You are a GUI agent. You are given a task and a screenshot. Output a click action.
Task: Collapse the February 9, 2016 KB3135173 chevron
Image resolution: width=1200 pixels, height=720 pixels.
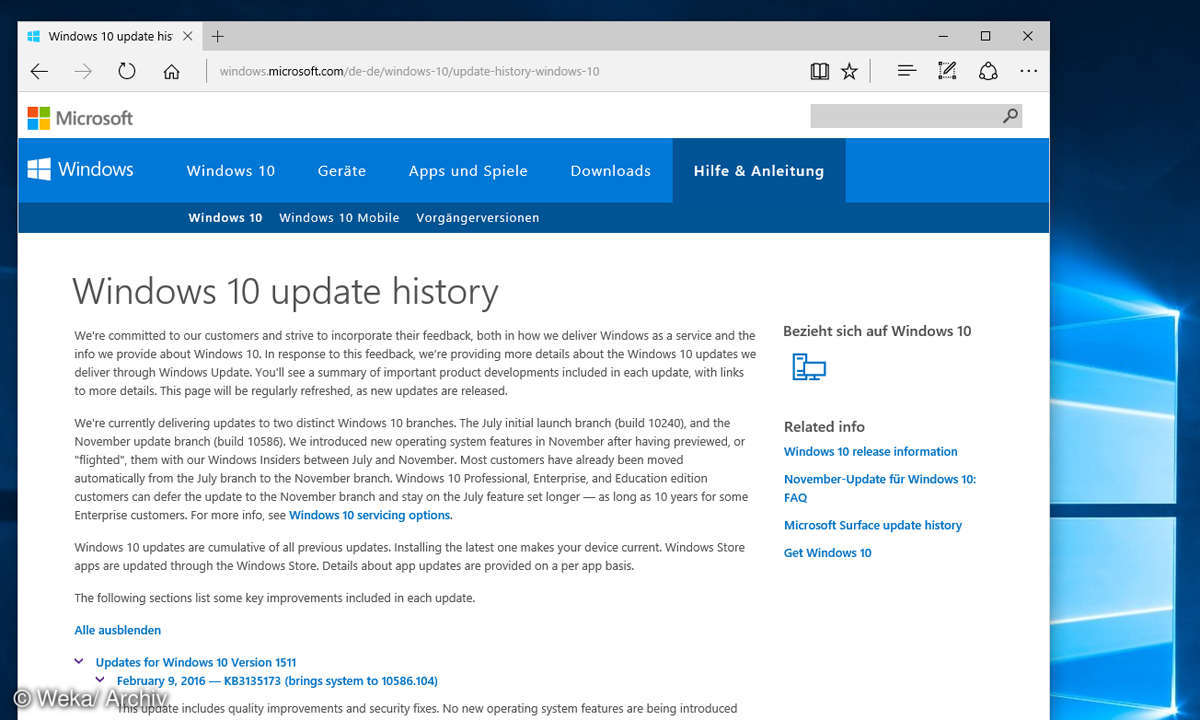click(100, 680)
